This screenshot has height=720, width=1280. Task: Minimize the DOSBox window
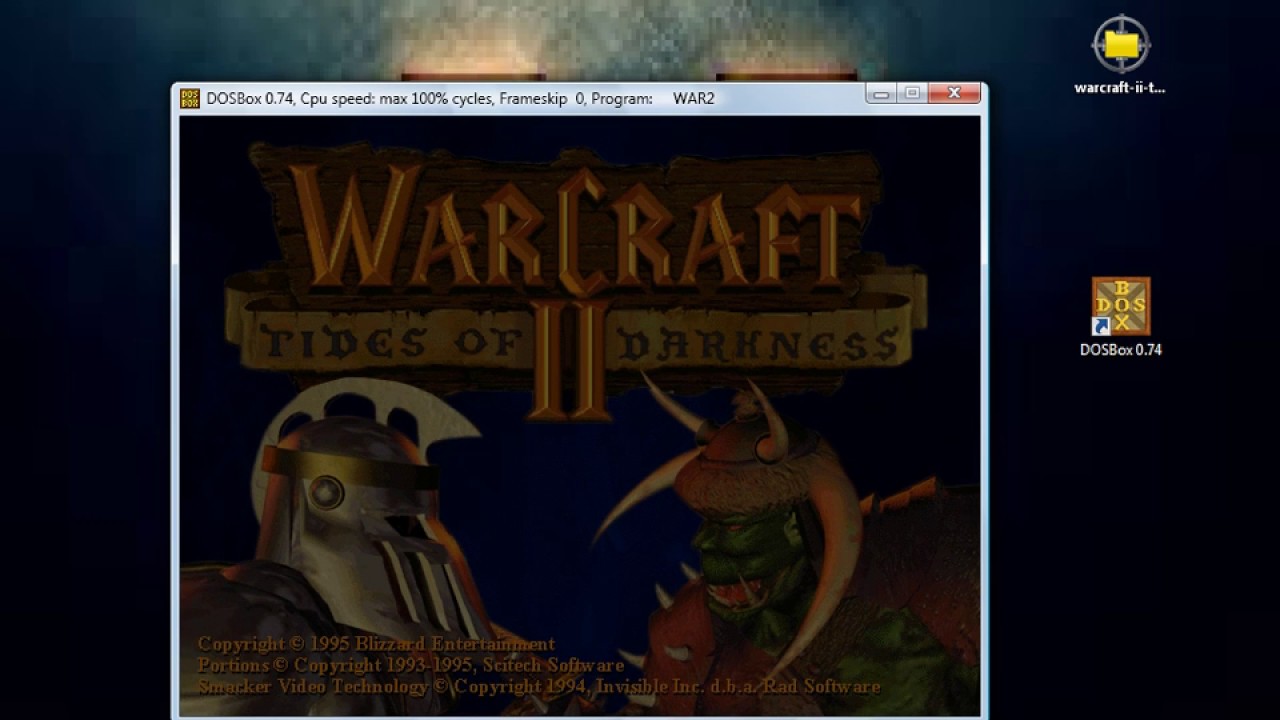pos(881,94)
